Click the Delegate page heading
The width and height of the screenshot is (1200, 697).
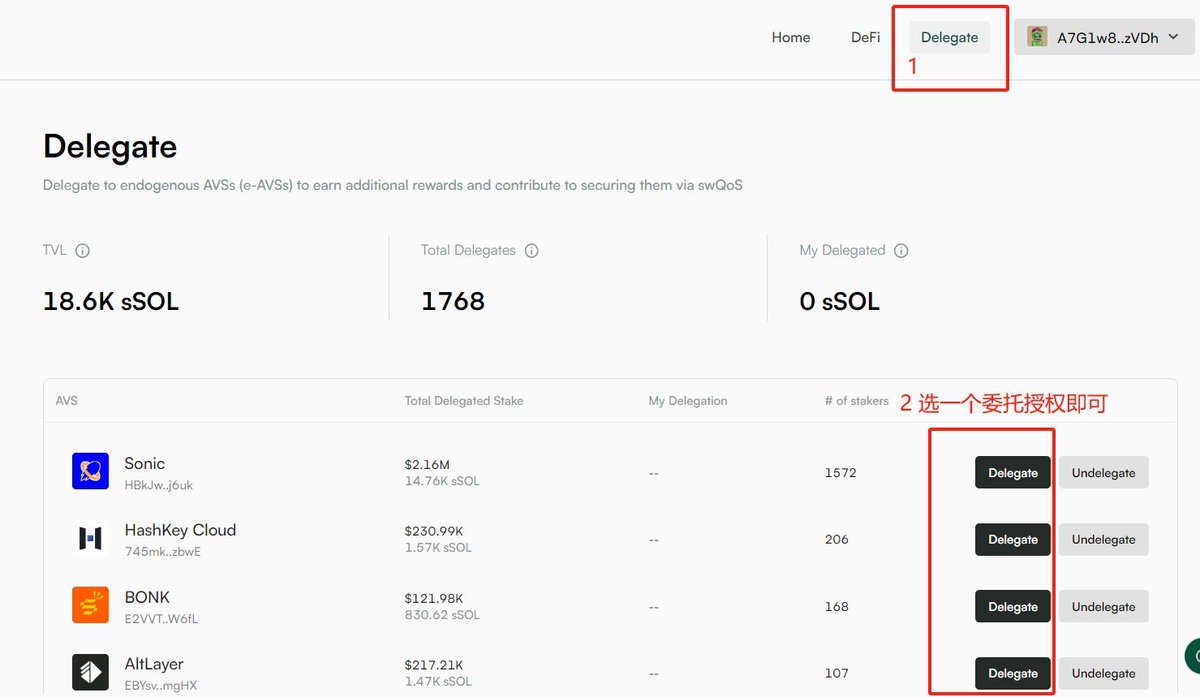click(x=110, y=147)
